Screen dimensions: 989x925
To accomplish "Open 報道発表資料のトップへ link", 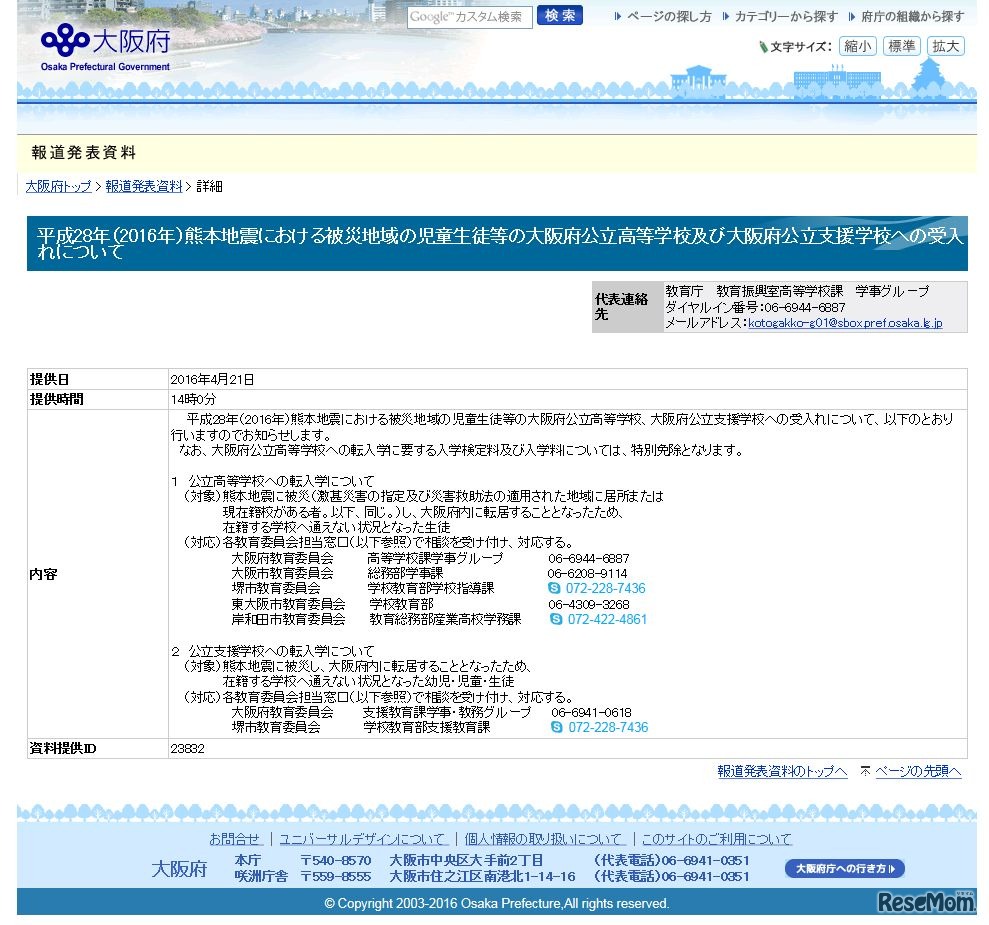I will coord(783,770).
